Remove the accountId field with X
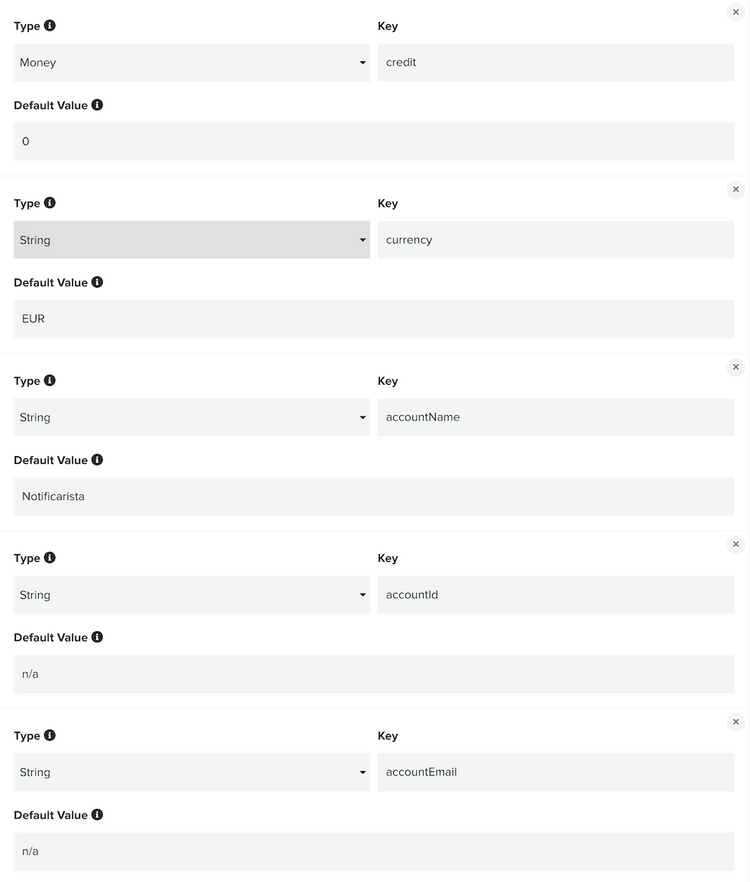Screen dimensions: 750x882 pos(736,544)
